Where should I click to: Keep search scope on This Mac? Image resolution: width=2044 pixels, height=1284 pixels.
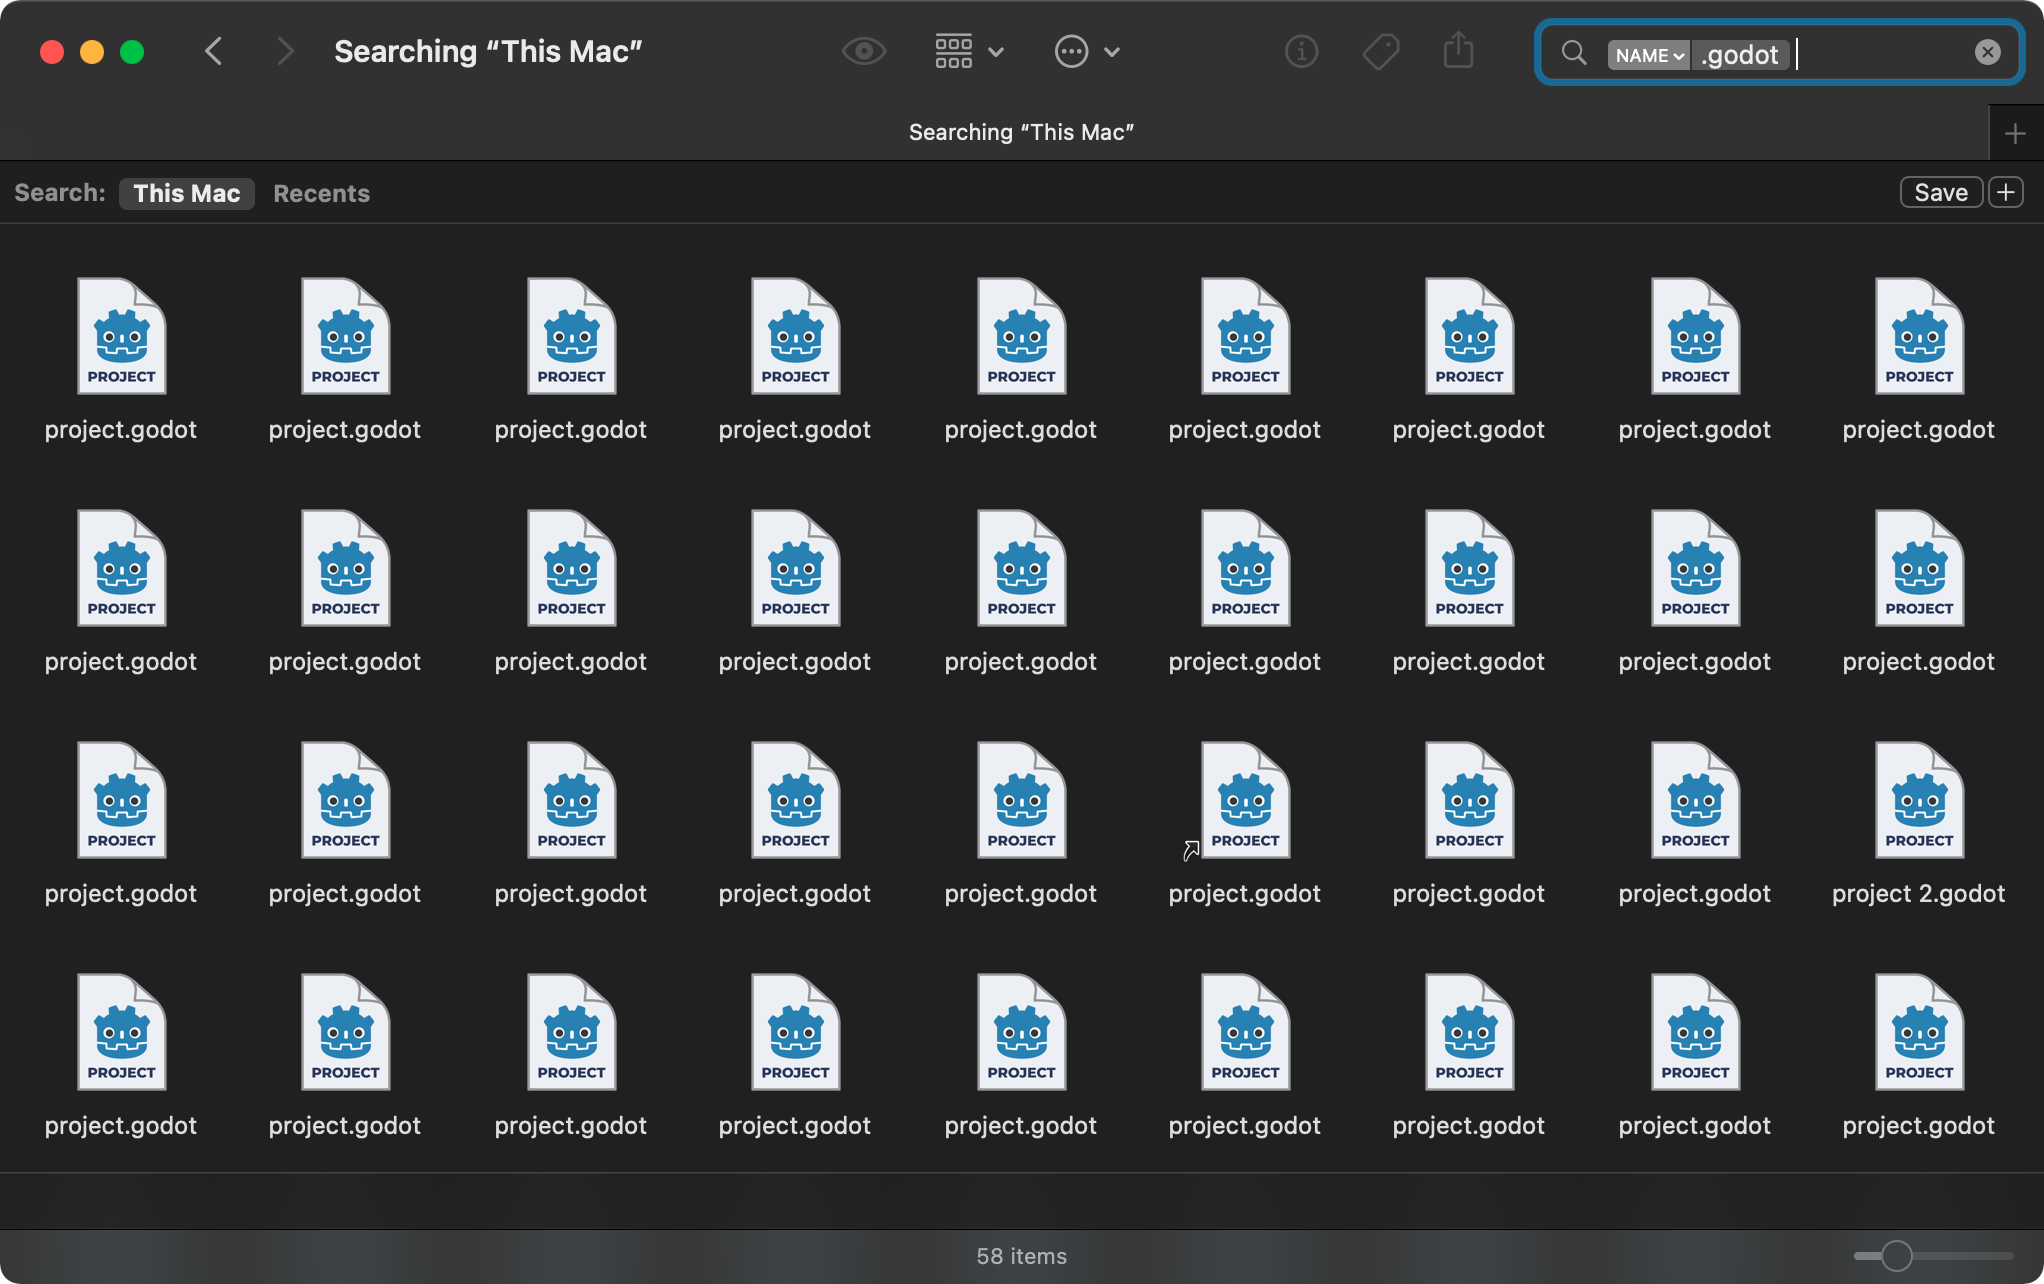point(186,193)
